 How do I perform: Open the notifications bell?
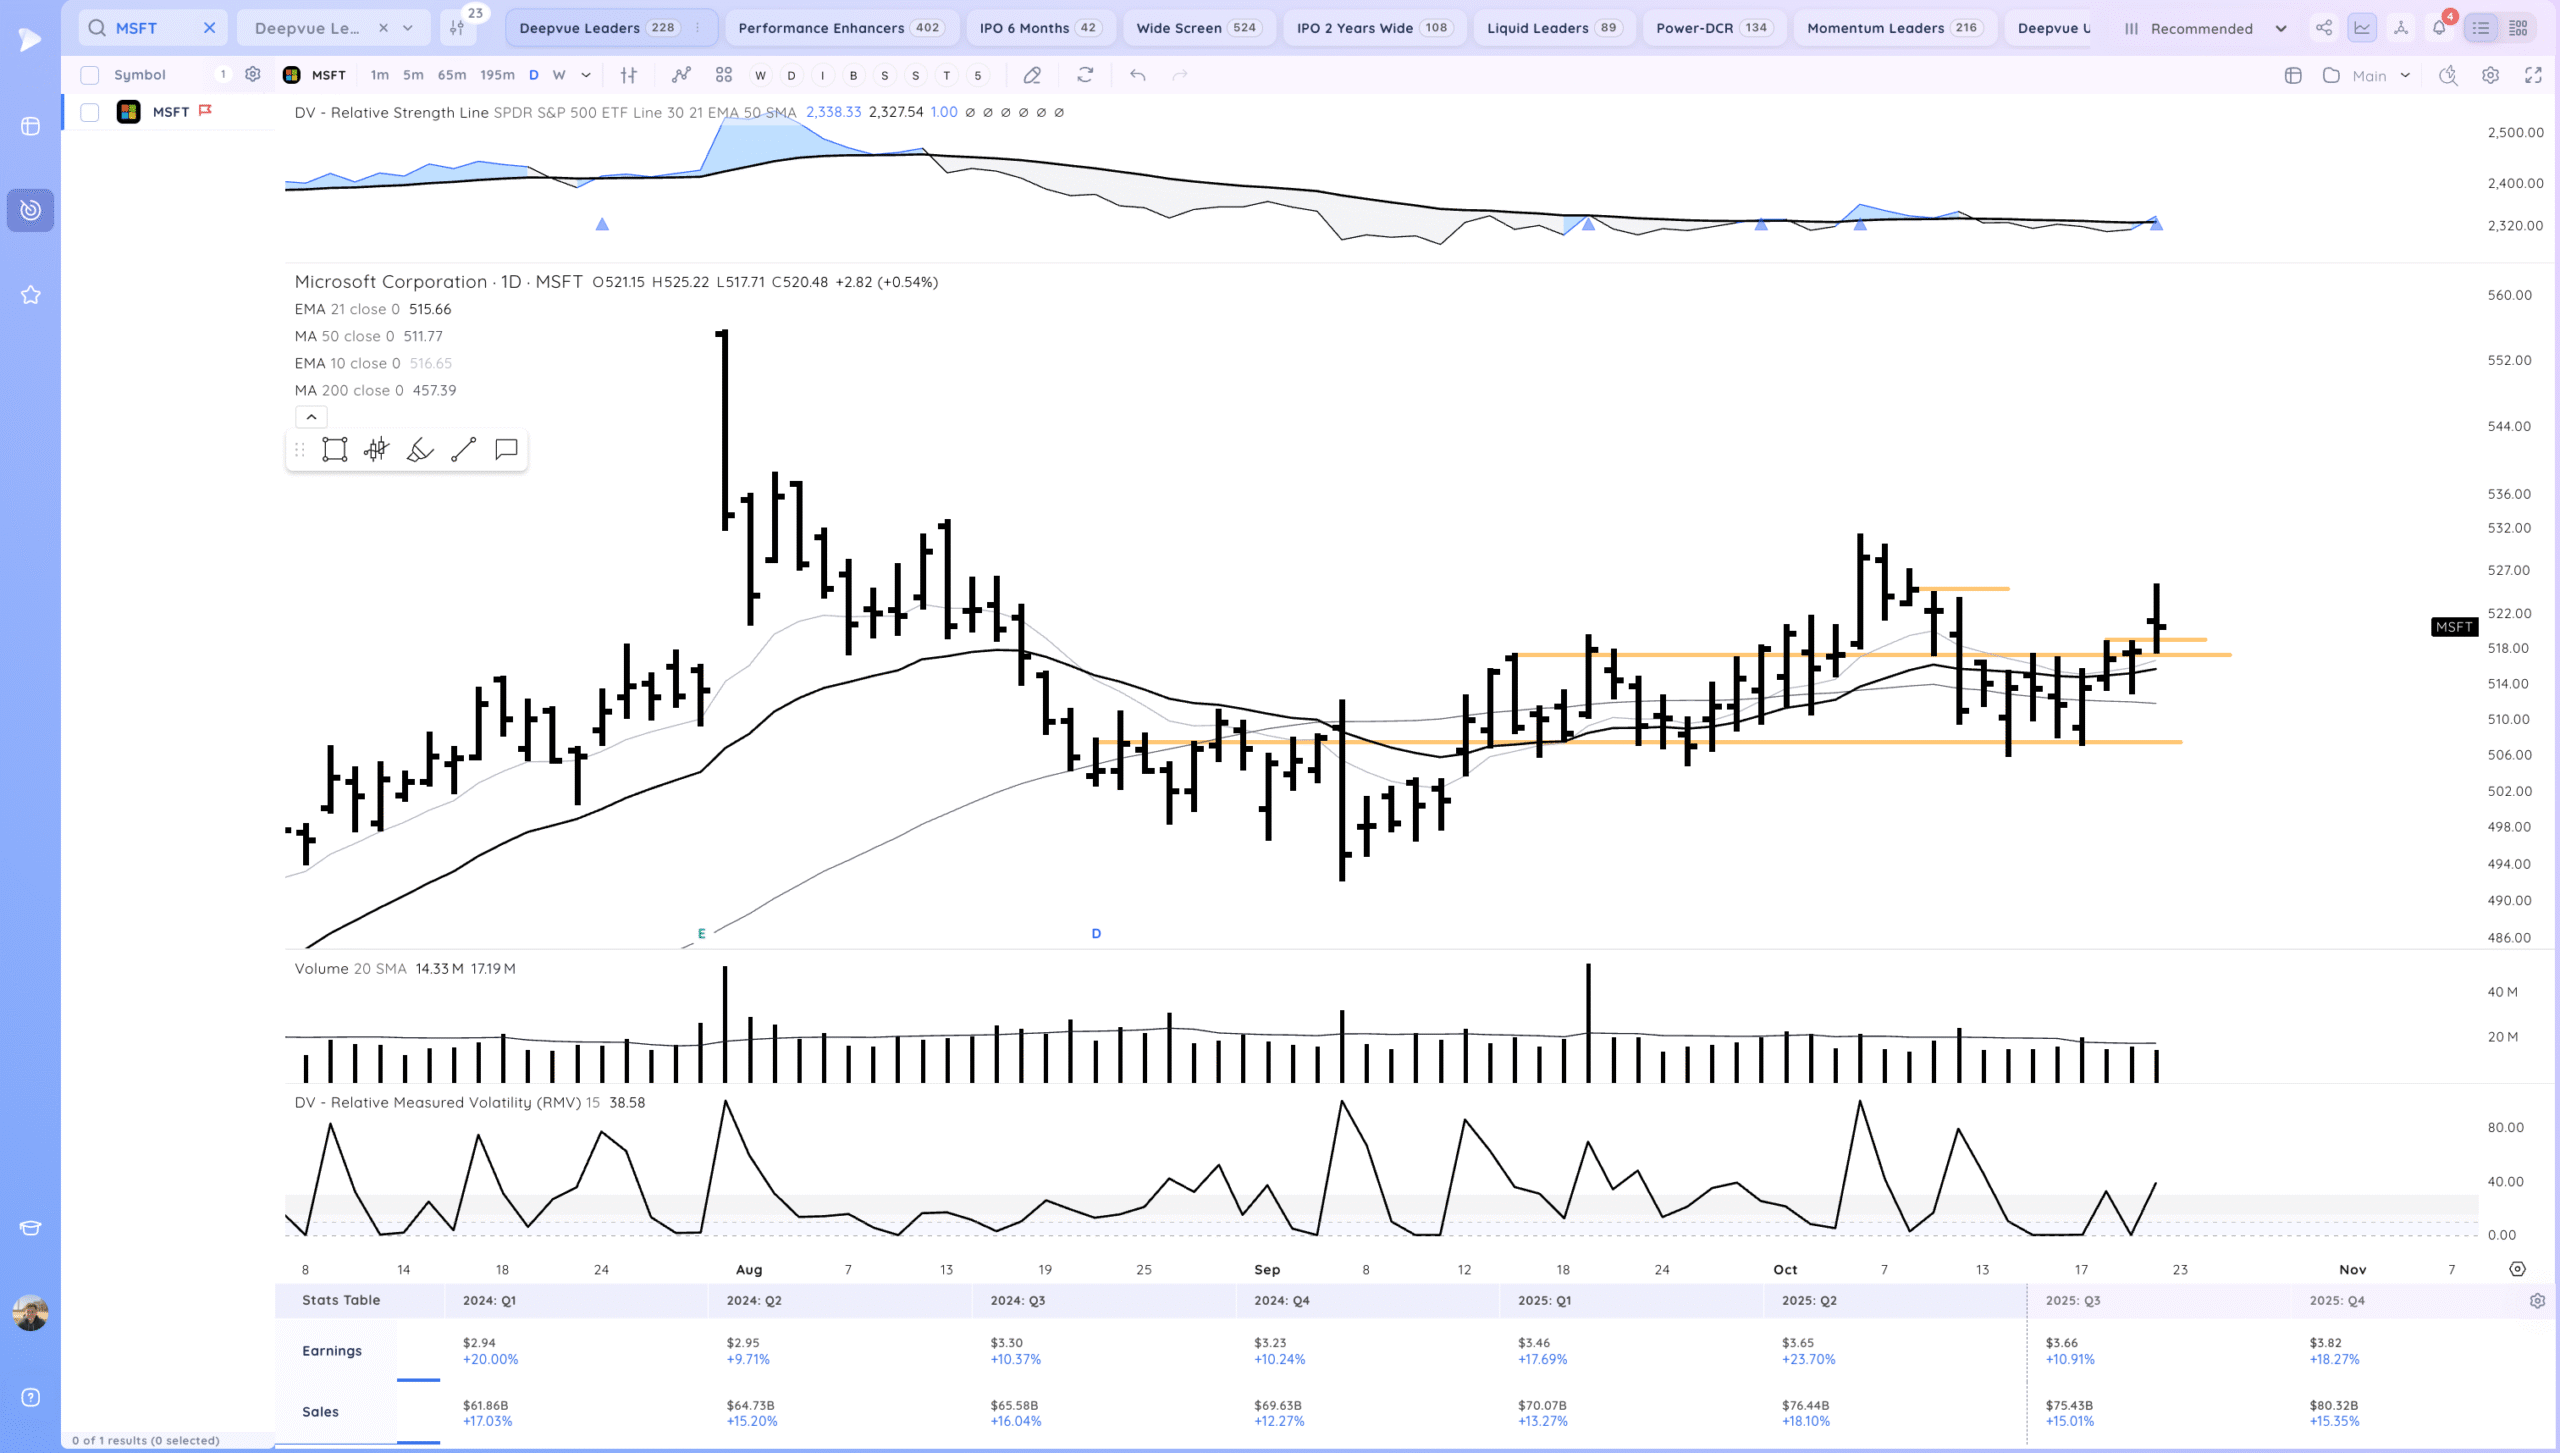[2439, 28]
